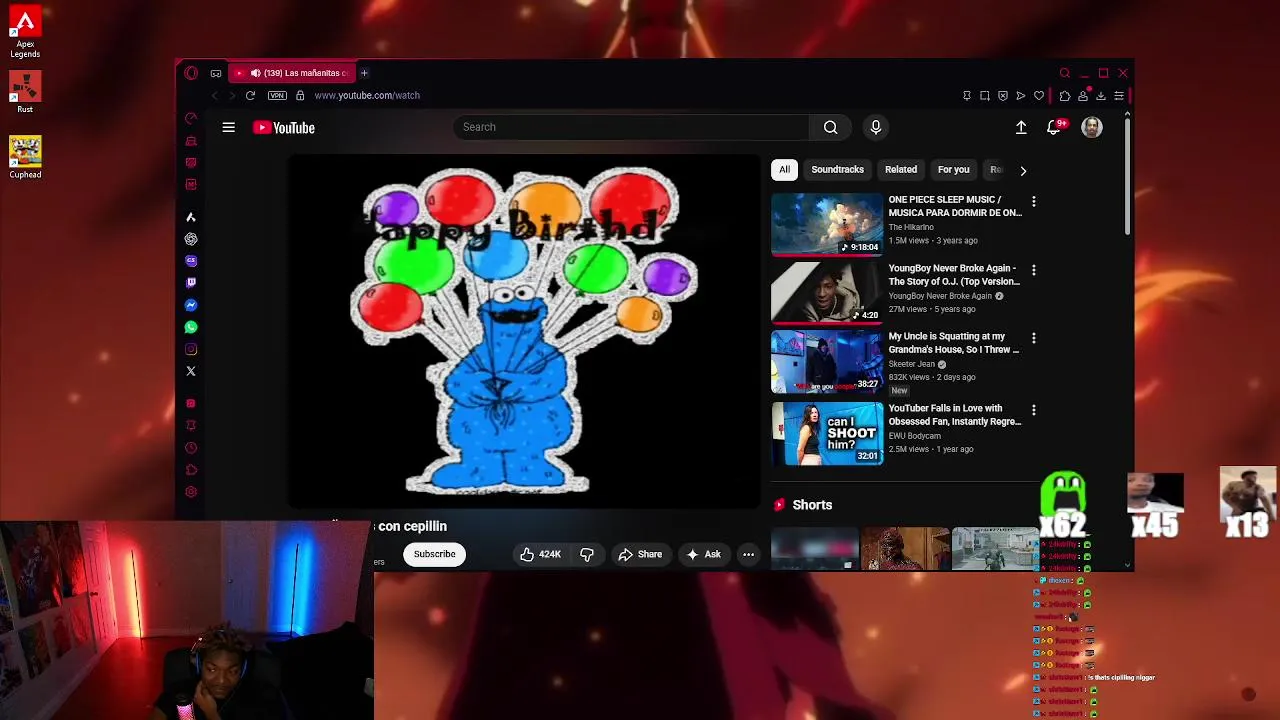The width and height of the screenshot is (1280, 720).
Task: Go back with the browser back arrow
Action: click(x=214, y=95)
